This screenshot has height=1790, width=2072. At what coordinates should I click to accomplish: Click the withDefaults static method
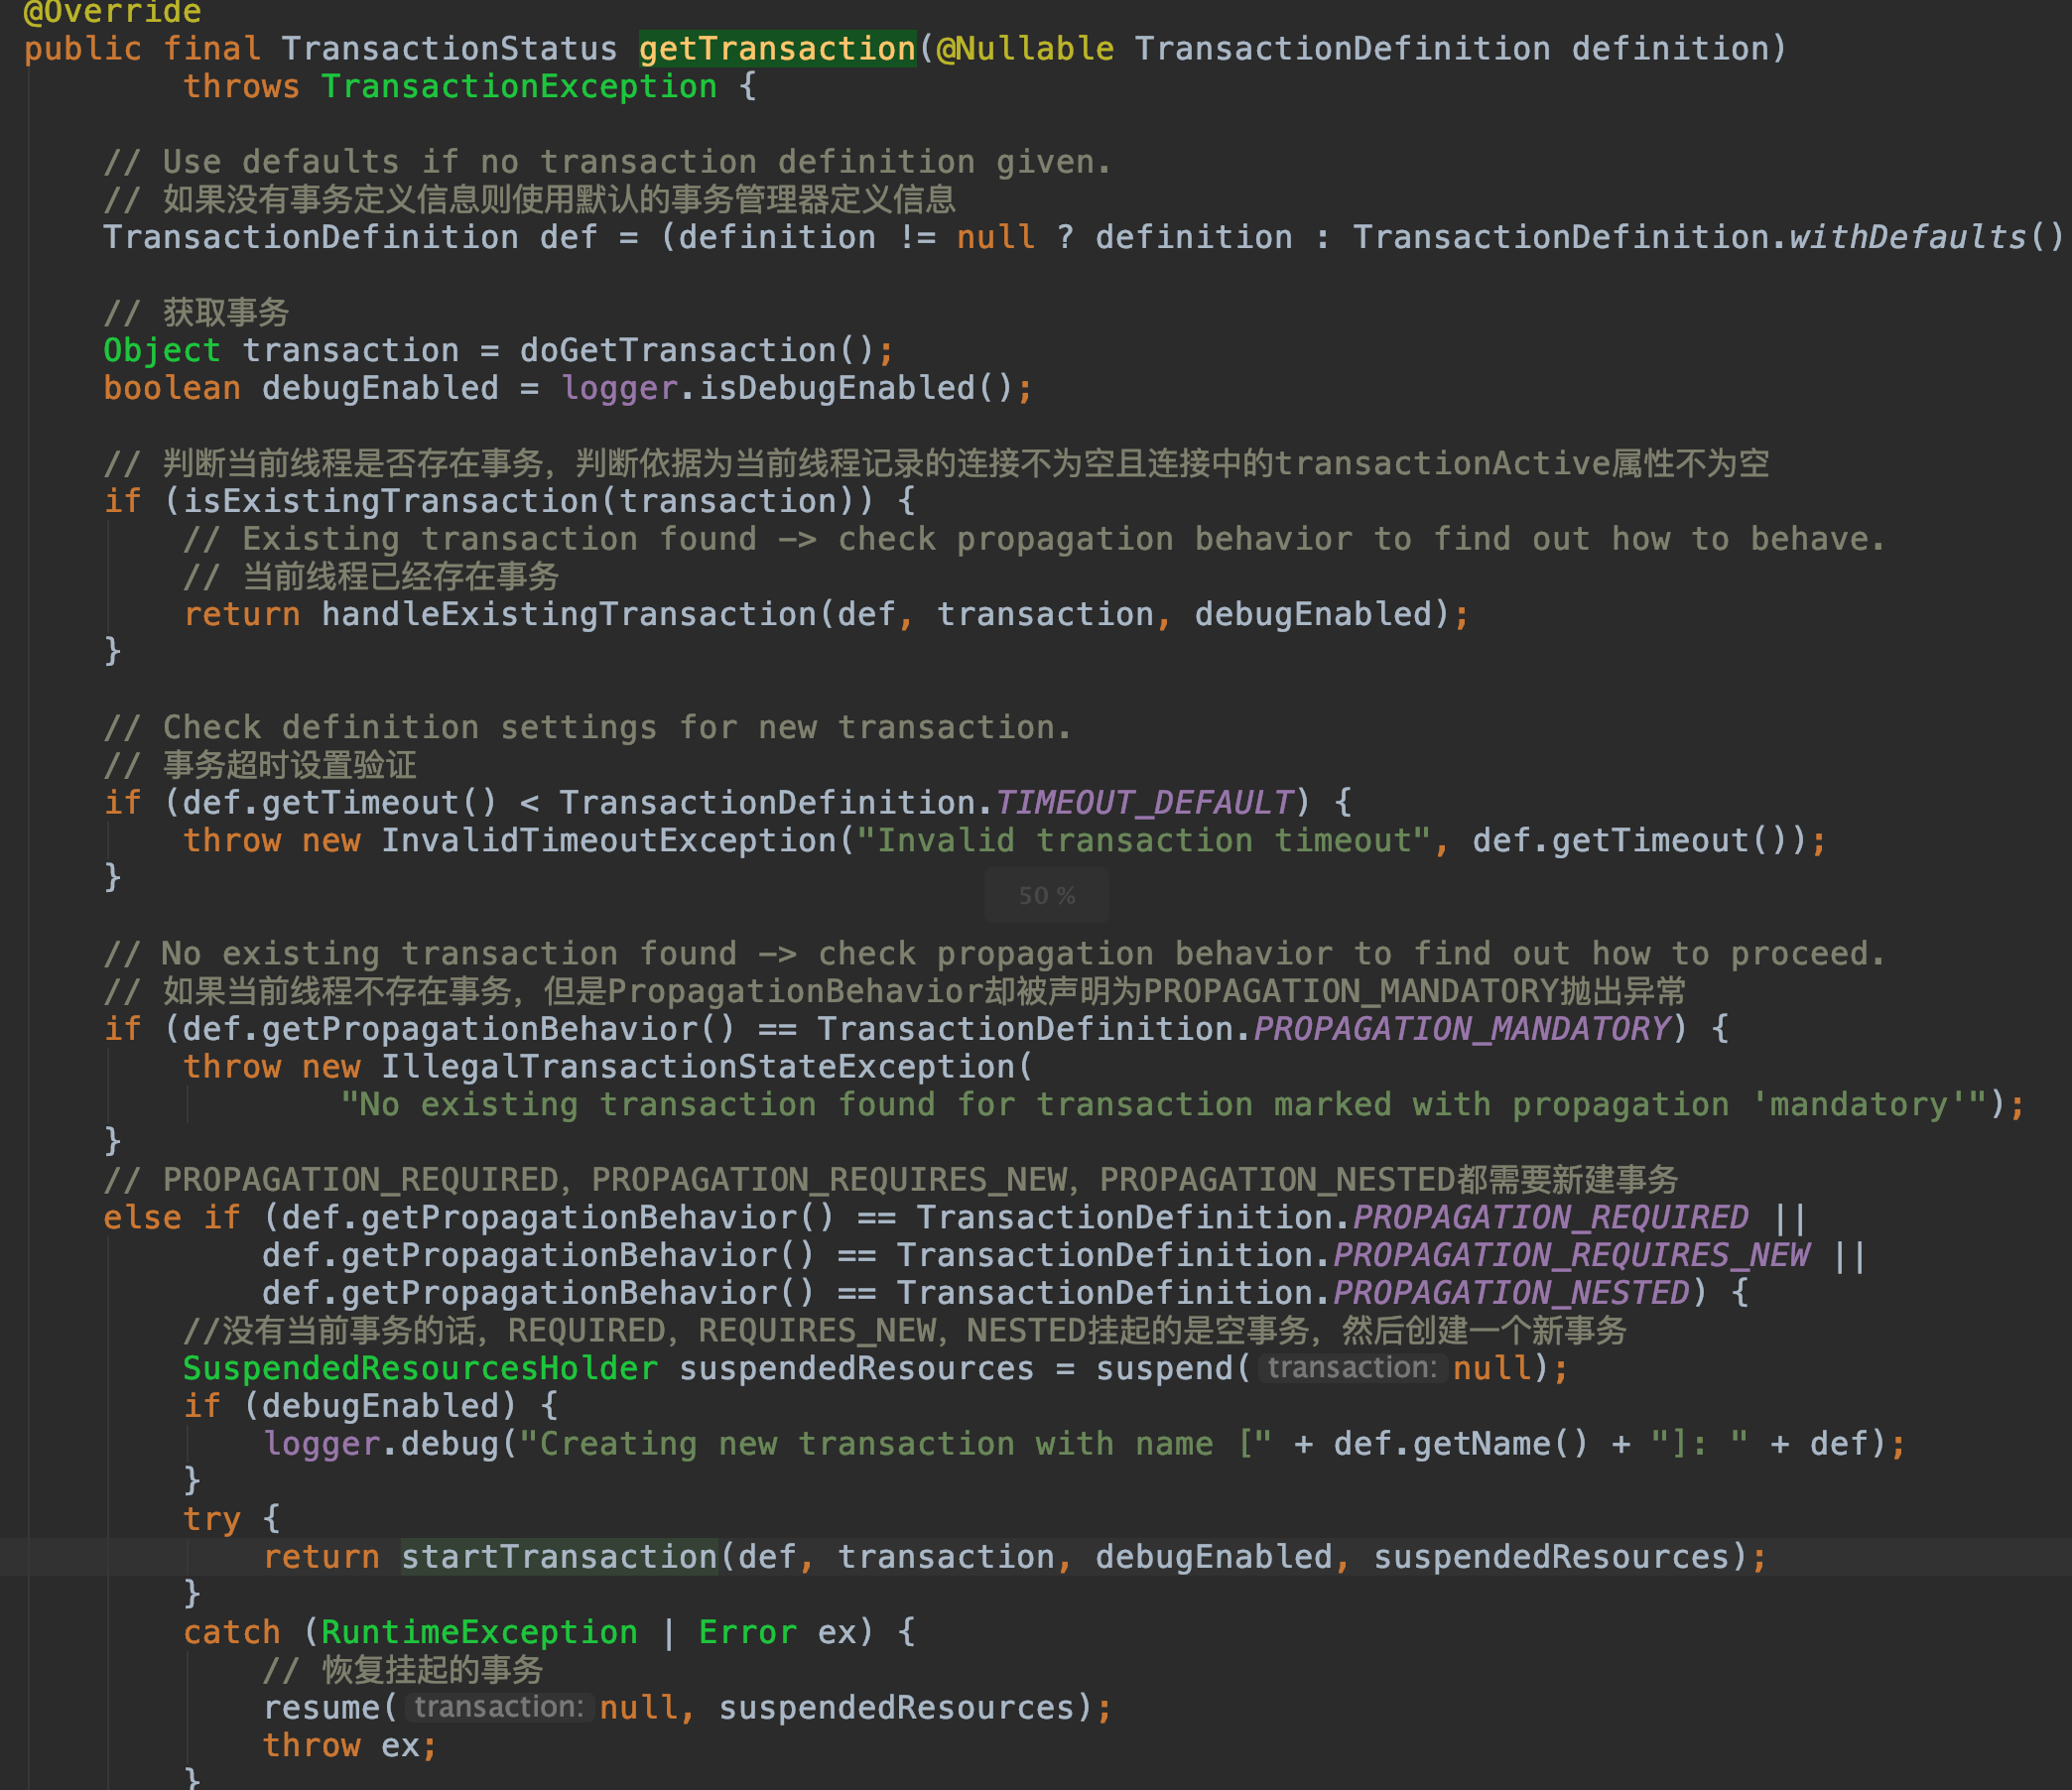coord(1906,237)
